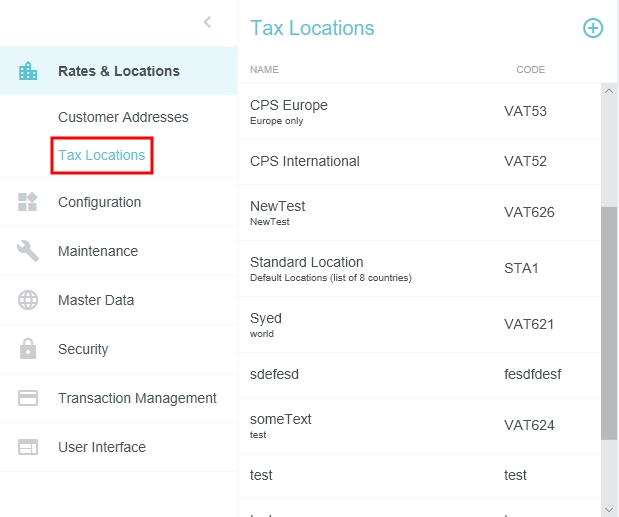Click the Configuration widgets icon
619x517 pixels.
click(28, 202)
